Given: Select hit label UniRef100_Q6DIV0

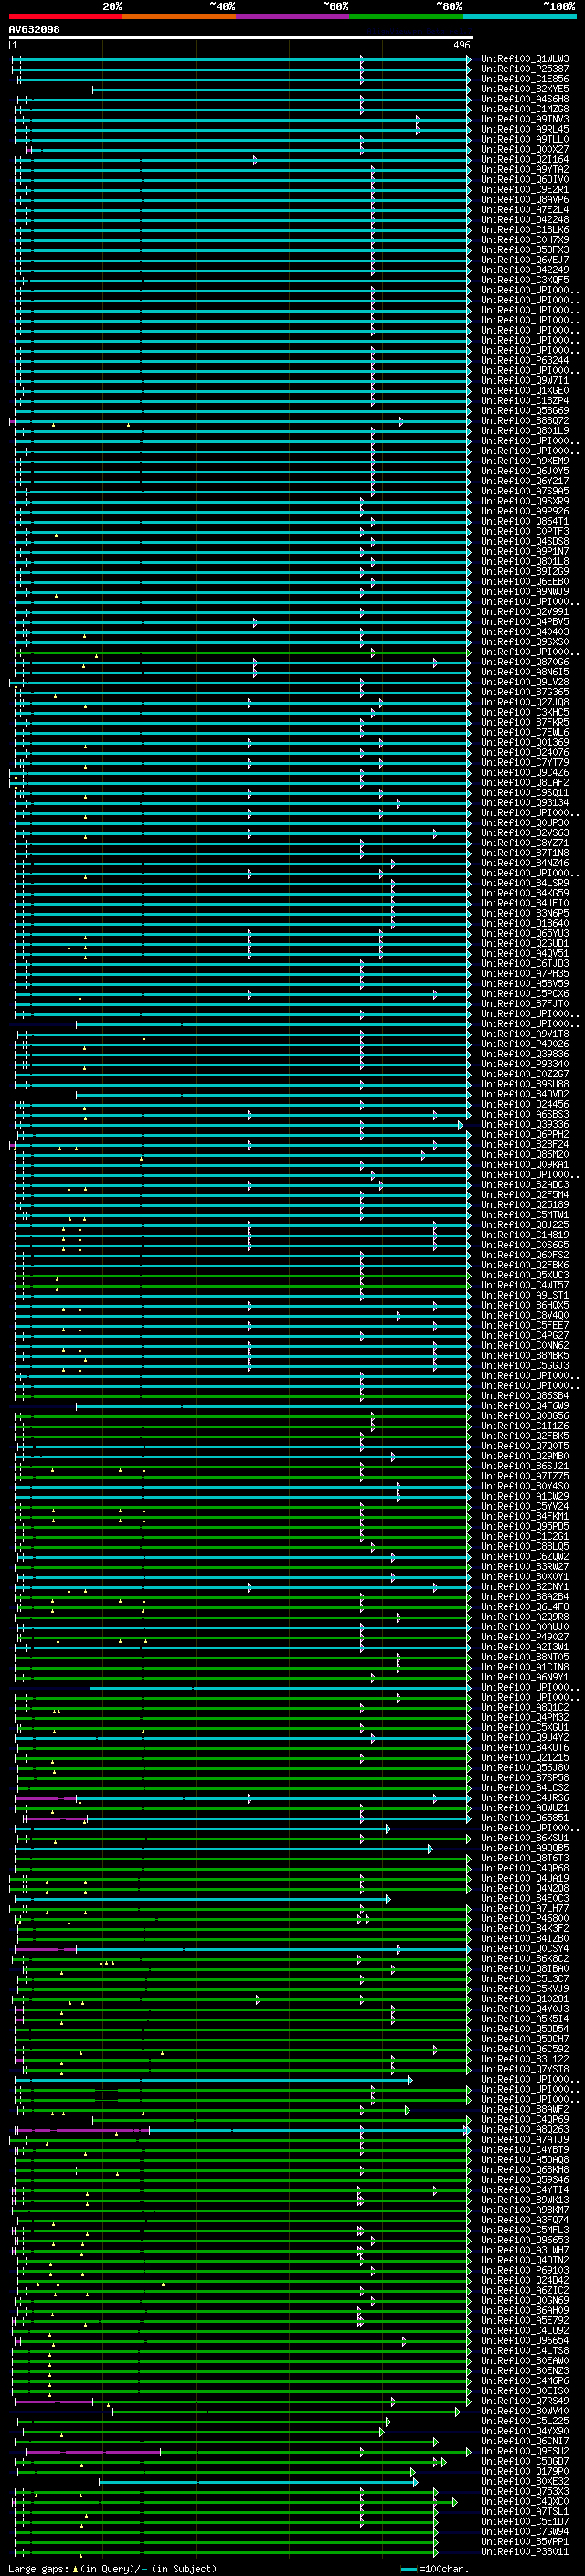Looking at the screenshot, I should pos(525,179).
